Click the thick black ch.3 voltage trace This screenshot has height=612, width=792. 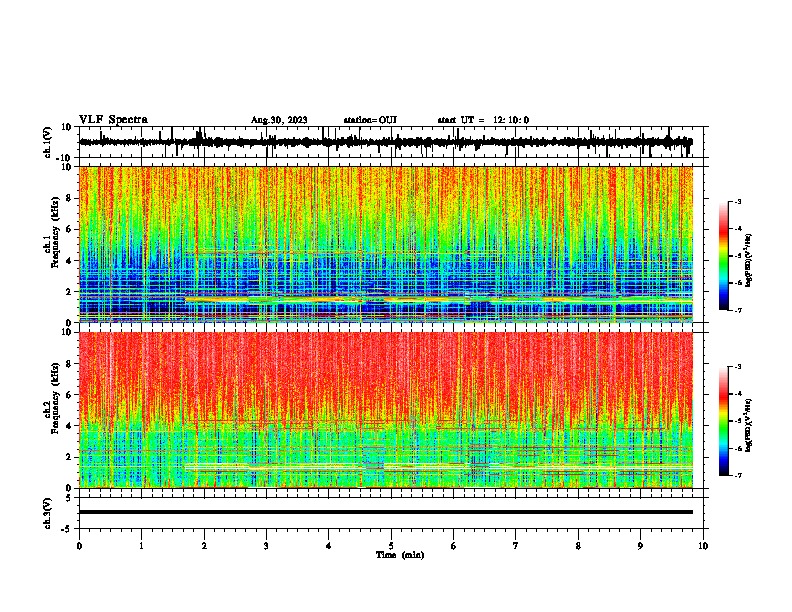[385, 512]
